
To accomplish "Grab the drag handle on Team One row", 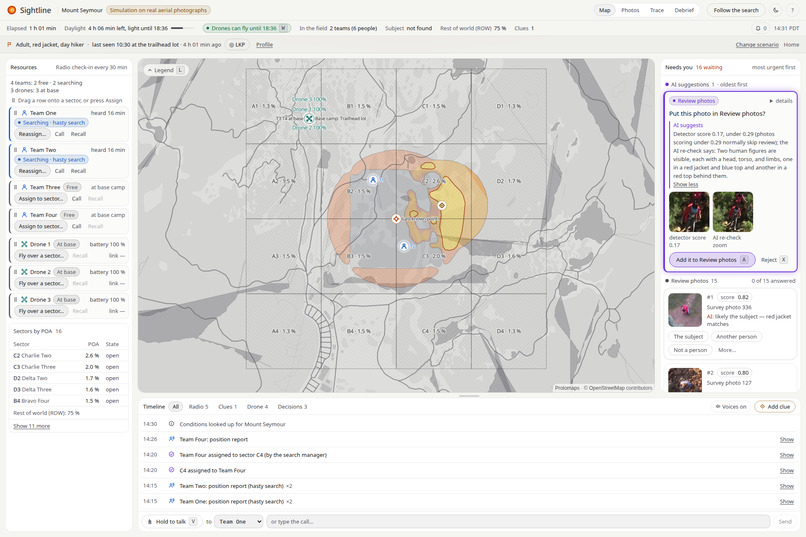I will pos(15,113).
